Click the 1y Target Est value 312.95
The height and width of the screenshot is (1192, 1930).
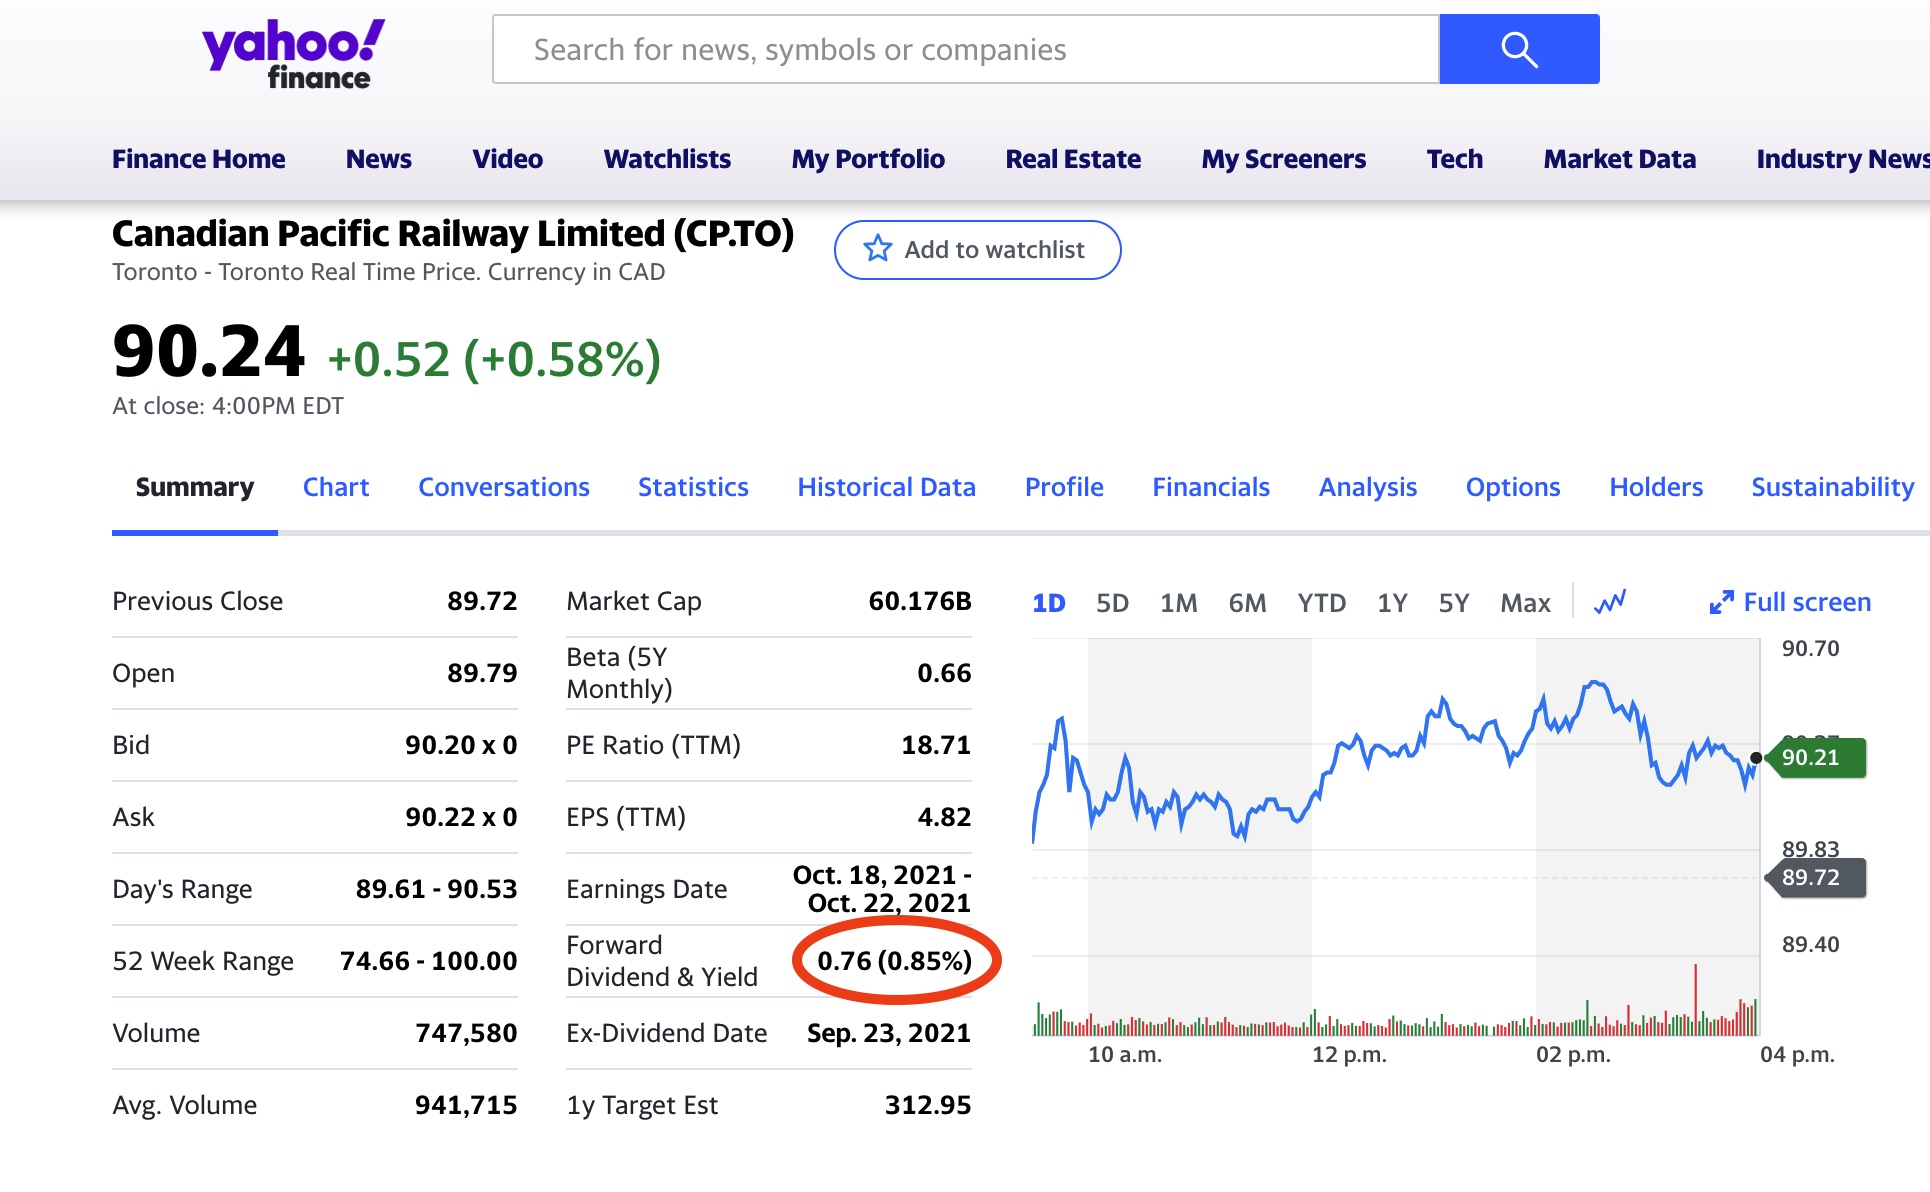click(x=928, y=1105)
